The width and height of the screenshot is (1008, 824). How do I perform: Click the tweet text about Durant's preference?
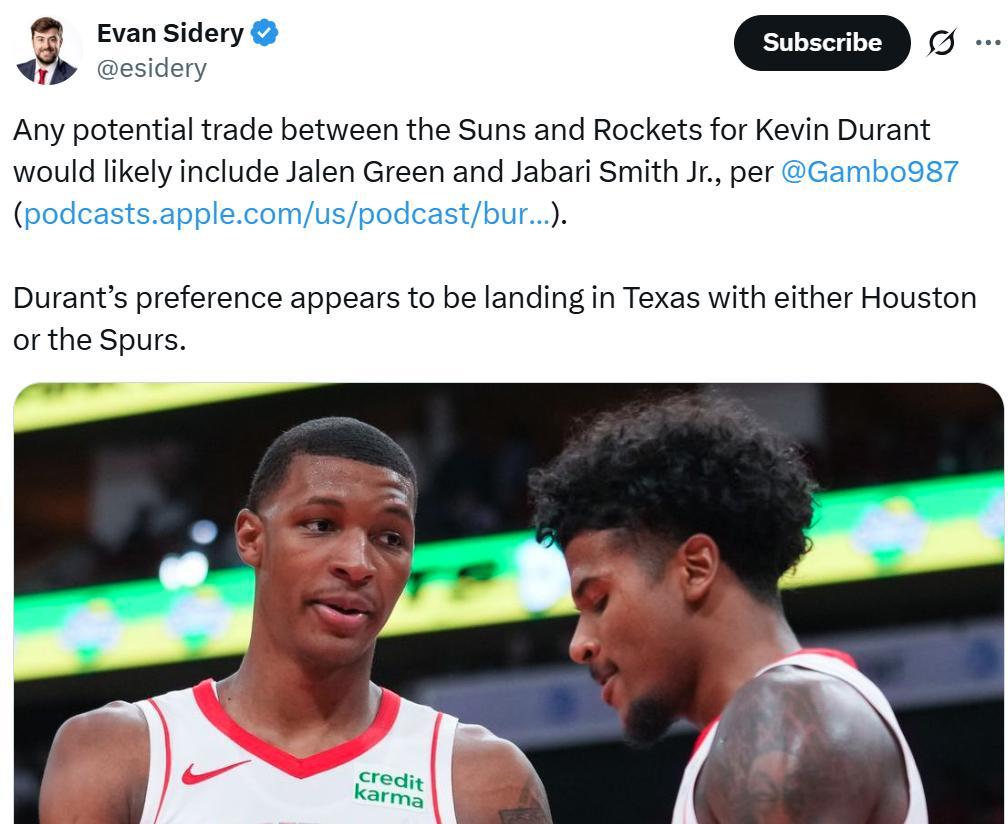tap(494, 319)
